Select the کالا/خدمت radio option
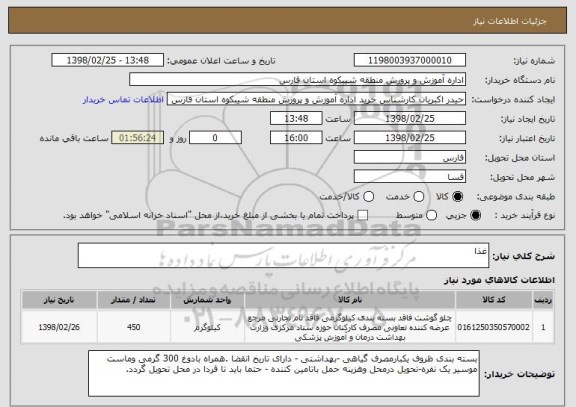 click(368, 197)
